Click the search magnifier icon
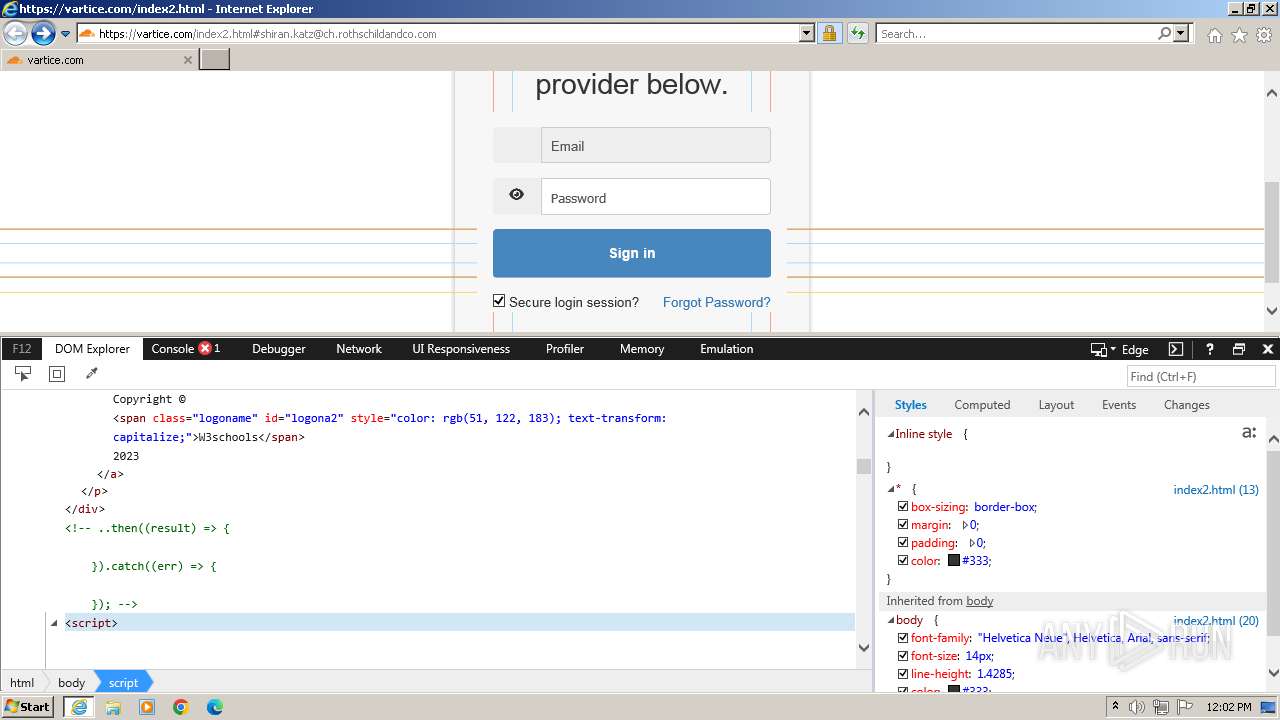Screen dimensions: 1280x720 pyautogui.click(x=1164, y=33)
